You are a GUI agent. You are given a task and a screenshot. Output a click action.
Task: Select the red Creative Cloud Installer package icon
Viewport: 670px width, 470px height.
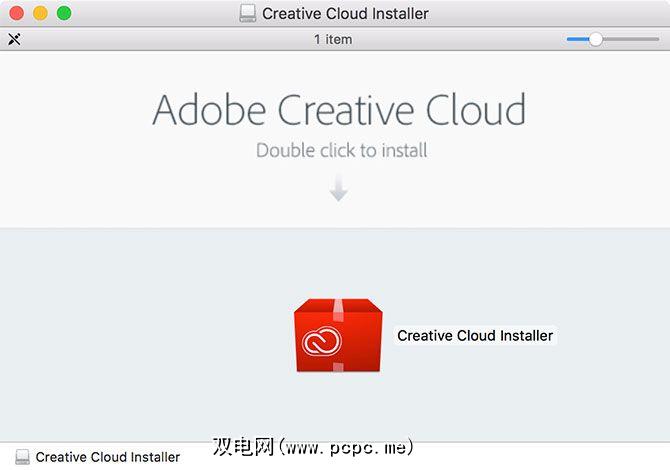(x=338, y=335)
